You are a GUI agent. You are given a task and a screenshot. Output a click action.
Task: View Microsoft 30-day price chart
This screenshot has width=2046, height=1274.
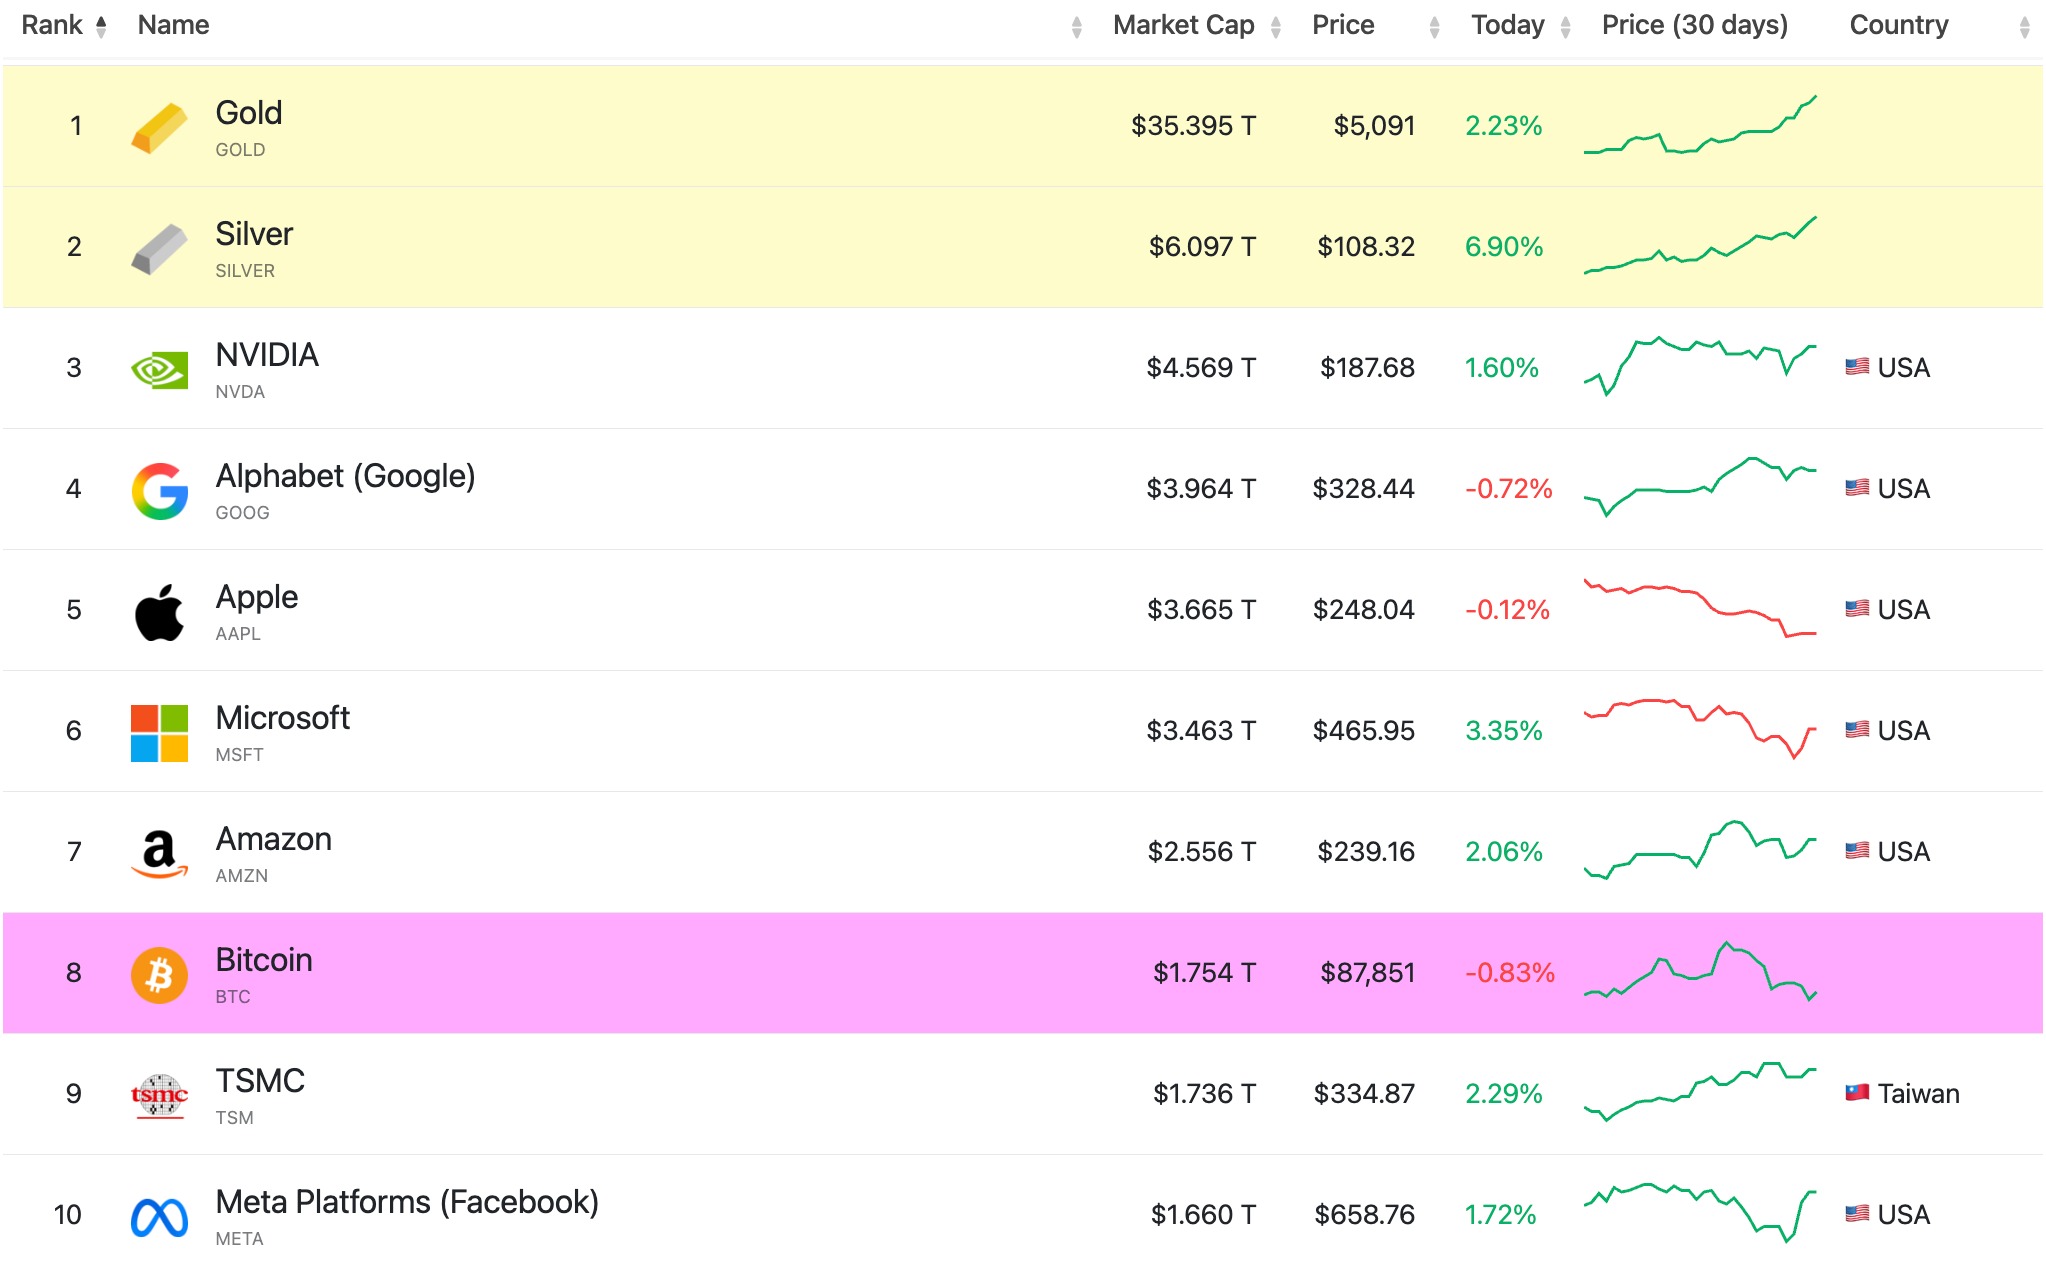pyautogui.click(x=1700, y=729)
